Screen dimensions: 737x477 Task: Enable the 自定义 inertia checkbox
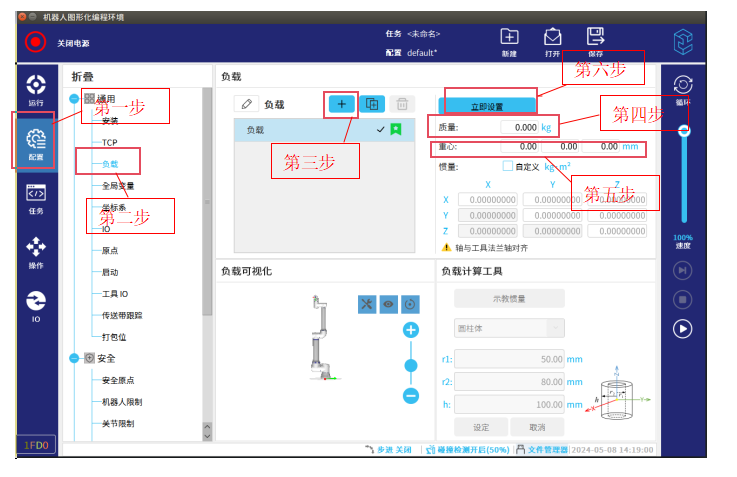tap(507, 166)
